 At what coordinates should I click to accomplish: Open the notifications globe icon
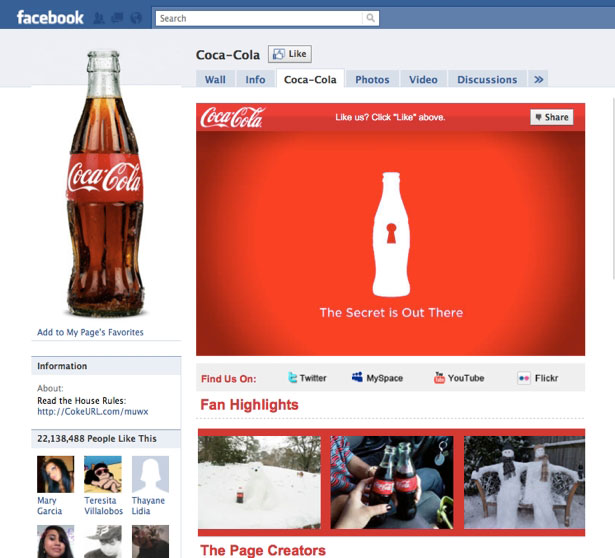point(136,18)
